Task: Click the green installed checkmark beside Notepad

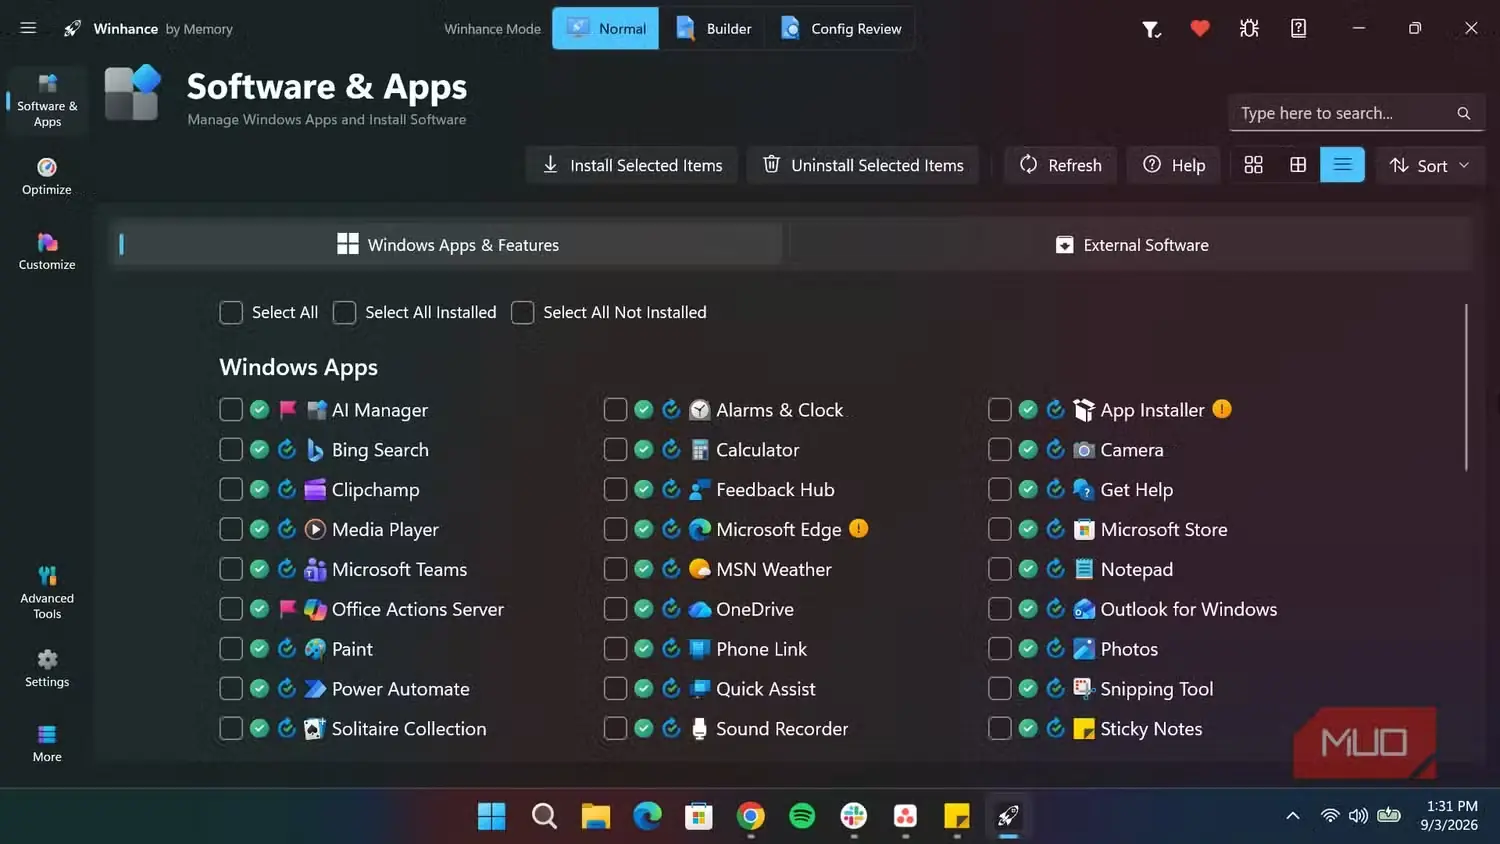Action: click(1028, 569)
